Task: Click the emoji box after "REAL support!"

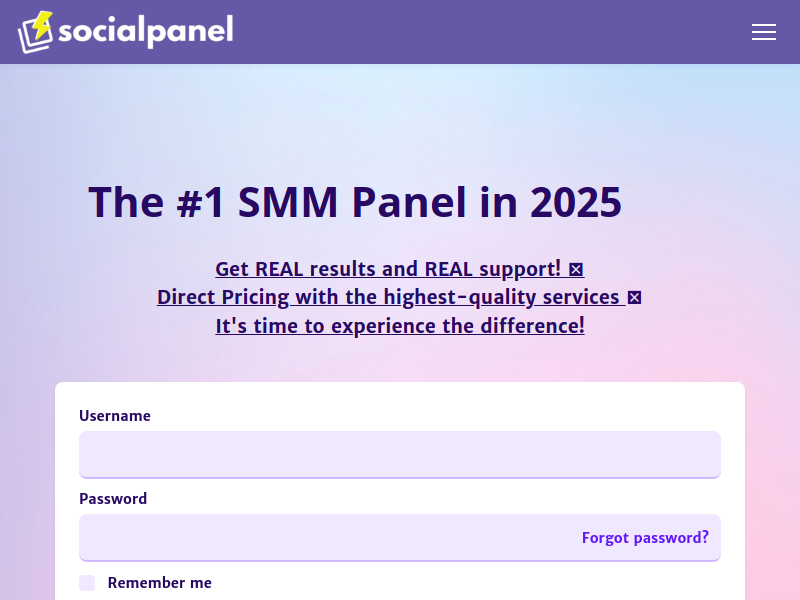Action: [x=576, y=269]
